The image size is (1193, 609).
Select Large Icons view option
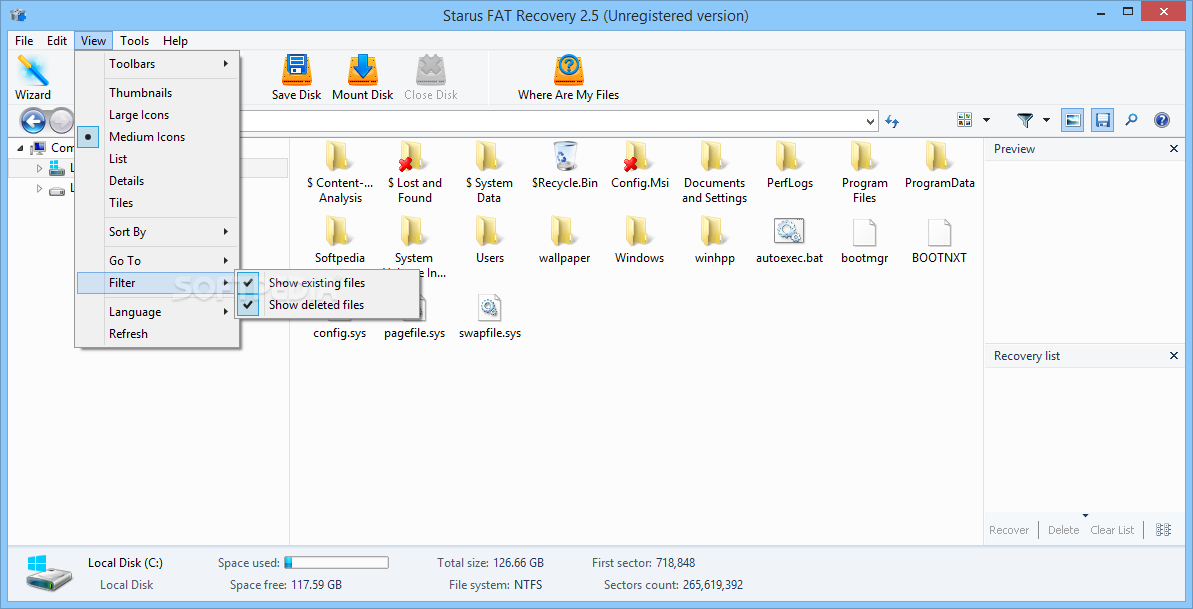(x=157, y=115)
